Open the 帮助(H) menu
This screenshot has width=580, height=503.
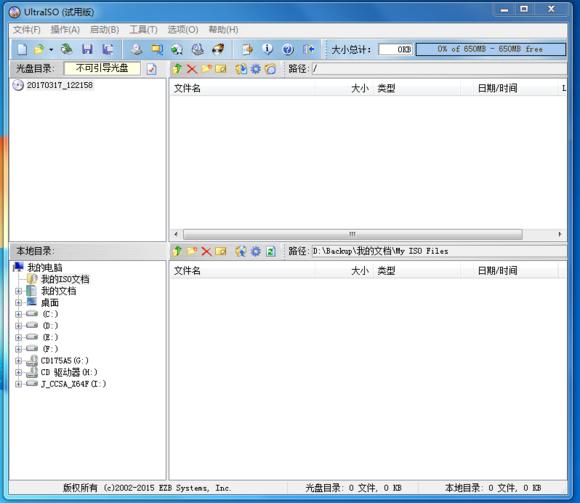point(223,30)
